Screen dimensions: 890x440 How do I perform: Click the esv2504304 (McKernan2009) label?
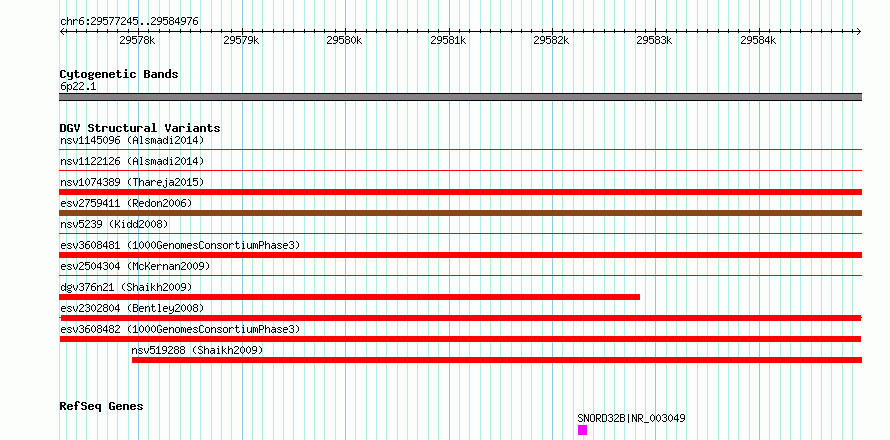pos(135,266)
